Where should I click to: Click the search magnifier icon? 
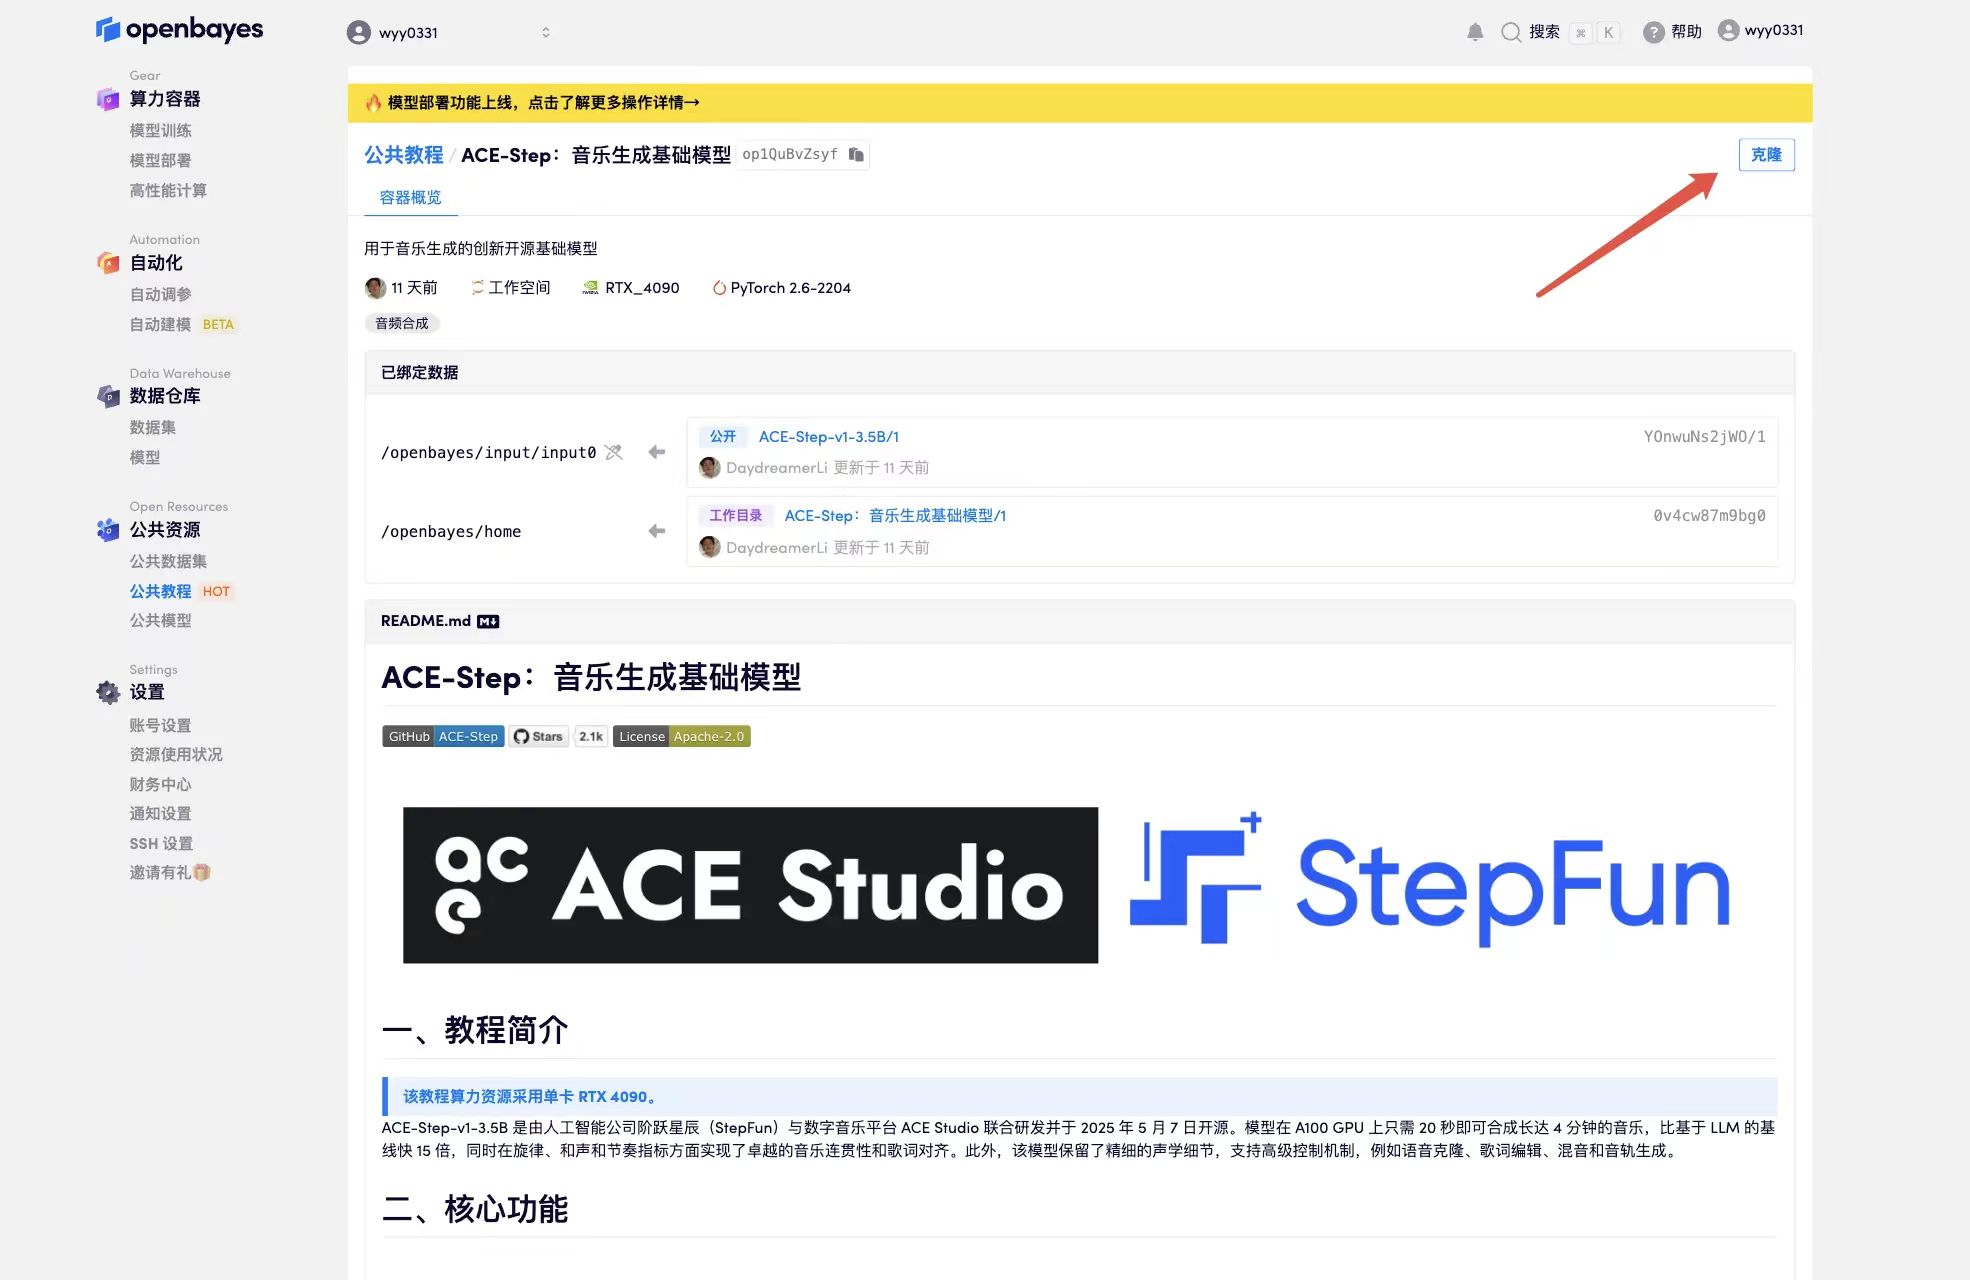click(1510, 32)
